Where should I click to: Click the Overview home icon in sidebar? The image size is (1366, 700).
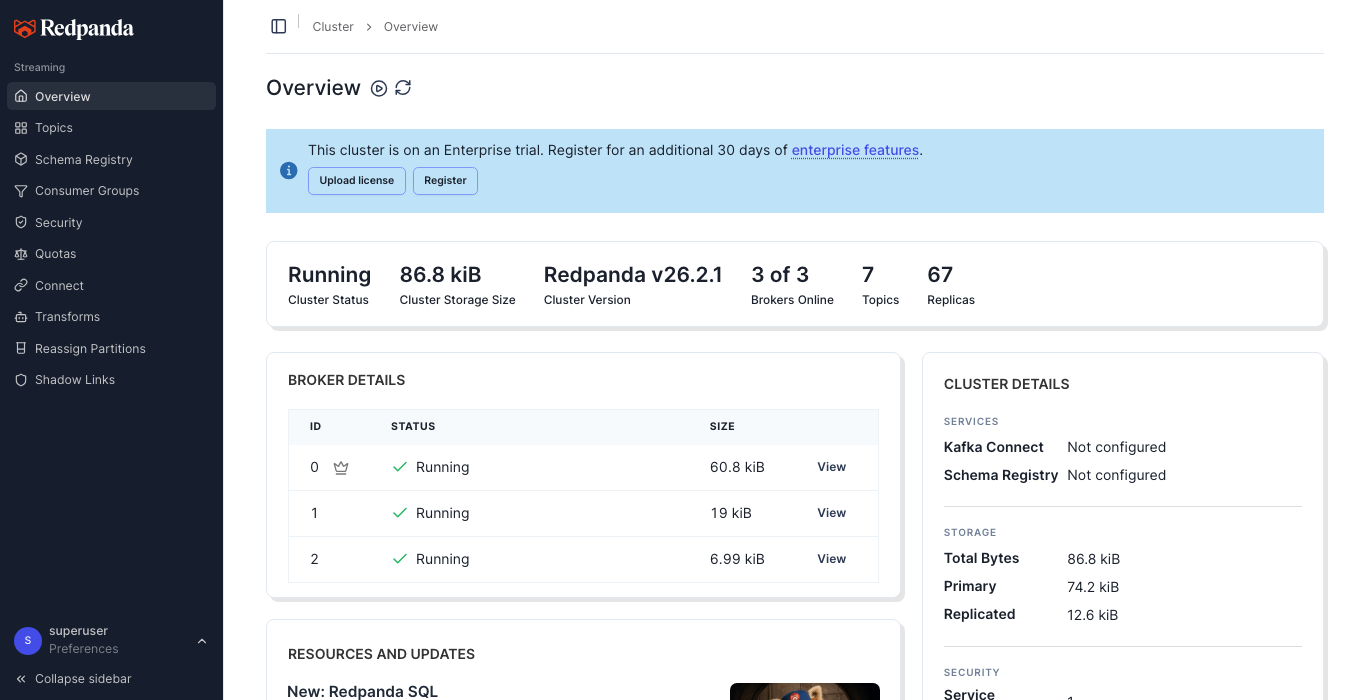point(21,97)
